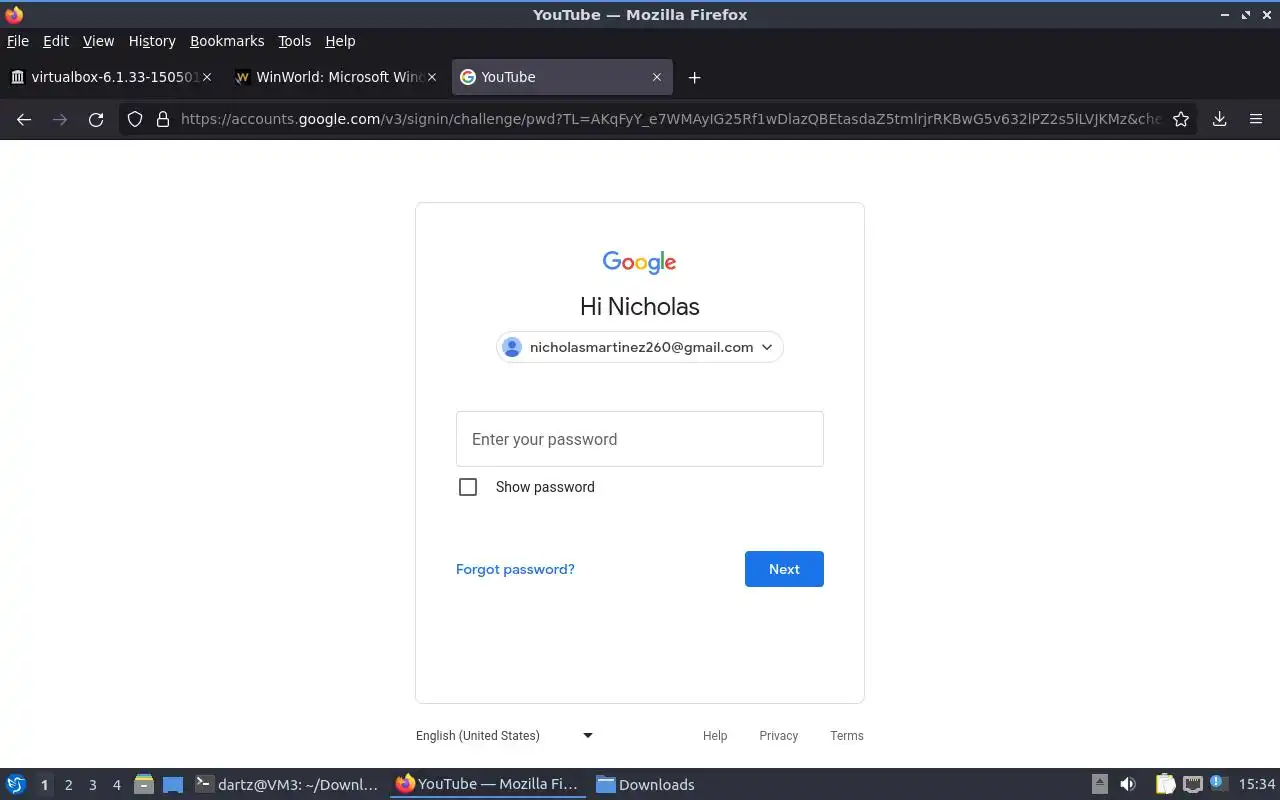Open the Privacy link

[x=778, y=736]
